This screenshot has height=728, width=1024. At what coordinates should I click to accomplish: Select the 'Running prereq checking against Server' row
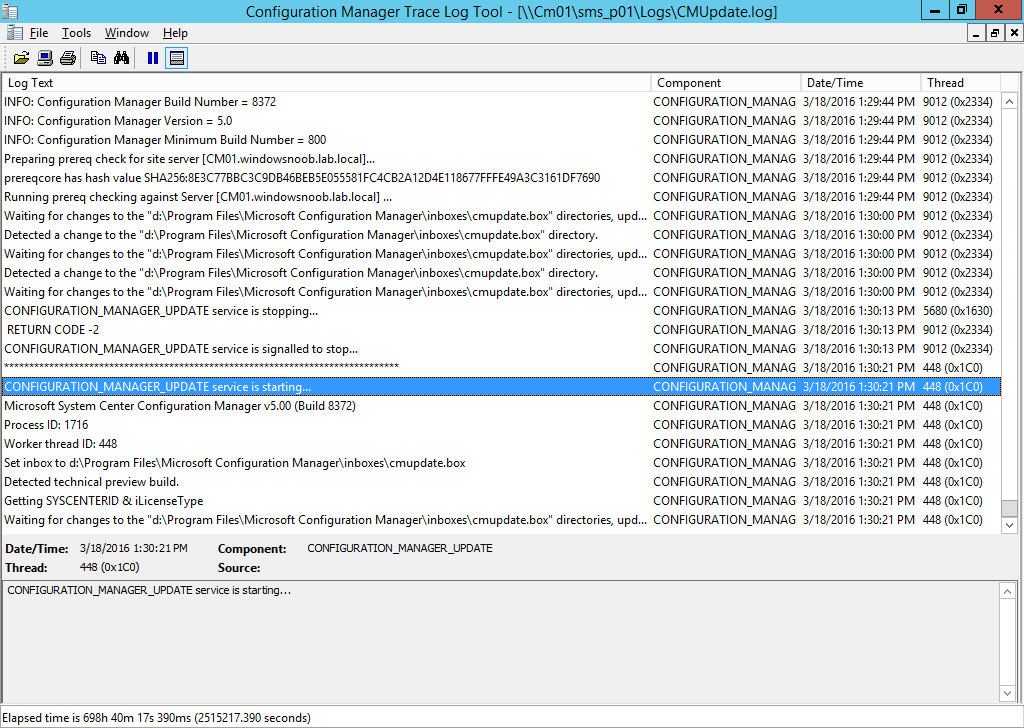pos(501,197)
